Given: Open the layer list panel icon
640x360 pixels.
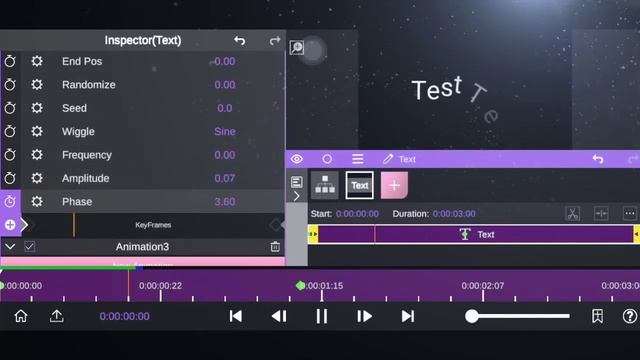Looking at the screenshot, I should 297,182.
